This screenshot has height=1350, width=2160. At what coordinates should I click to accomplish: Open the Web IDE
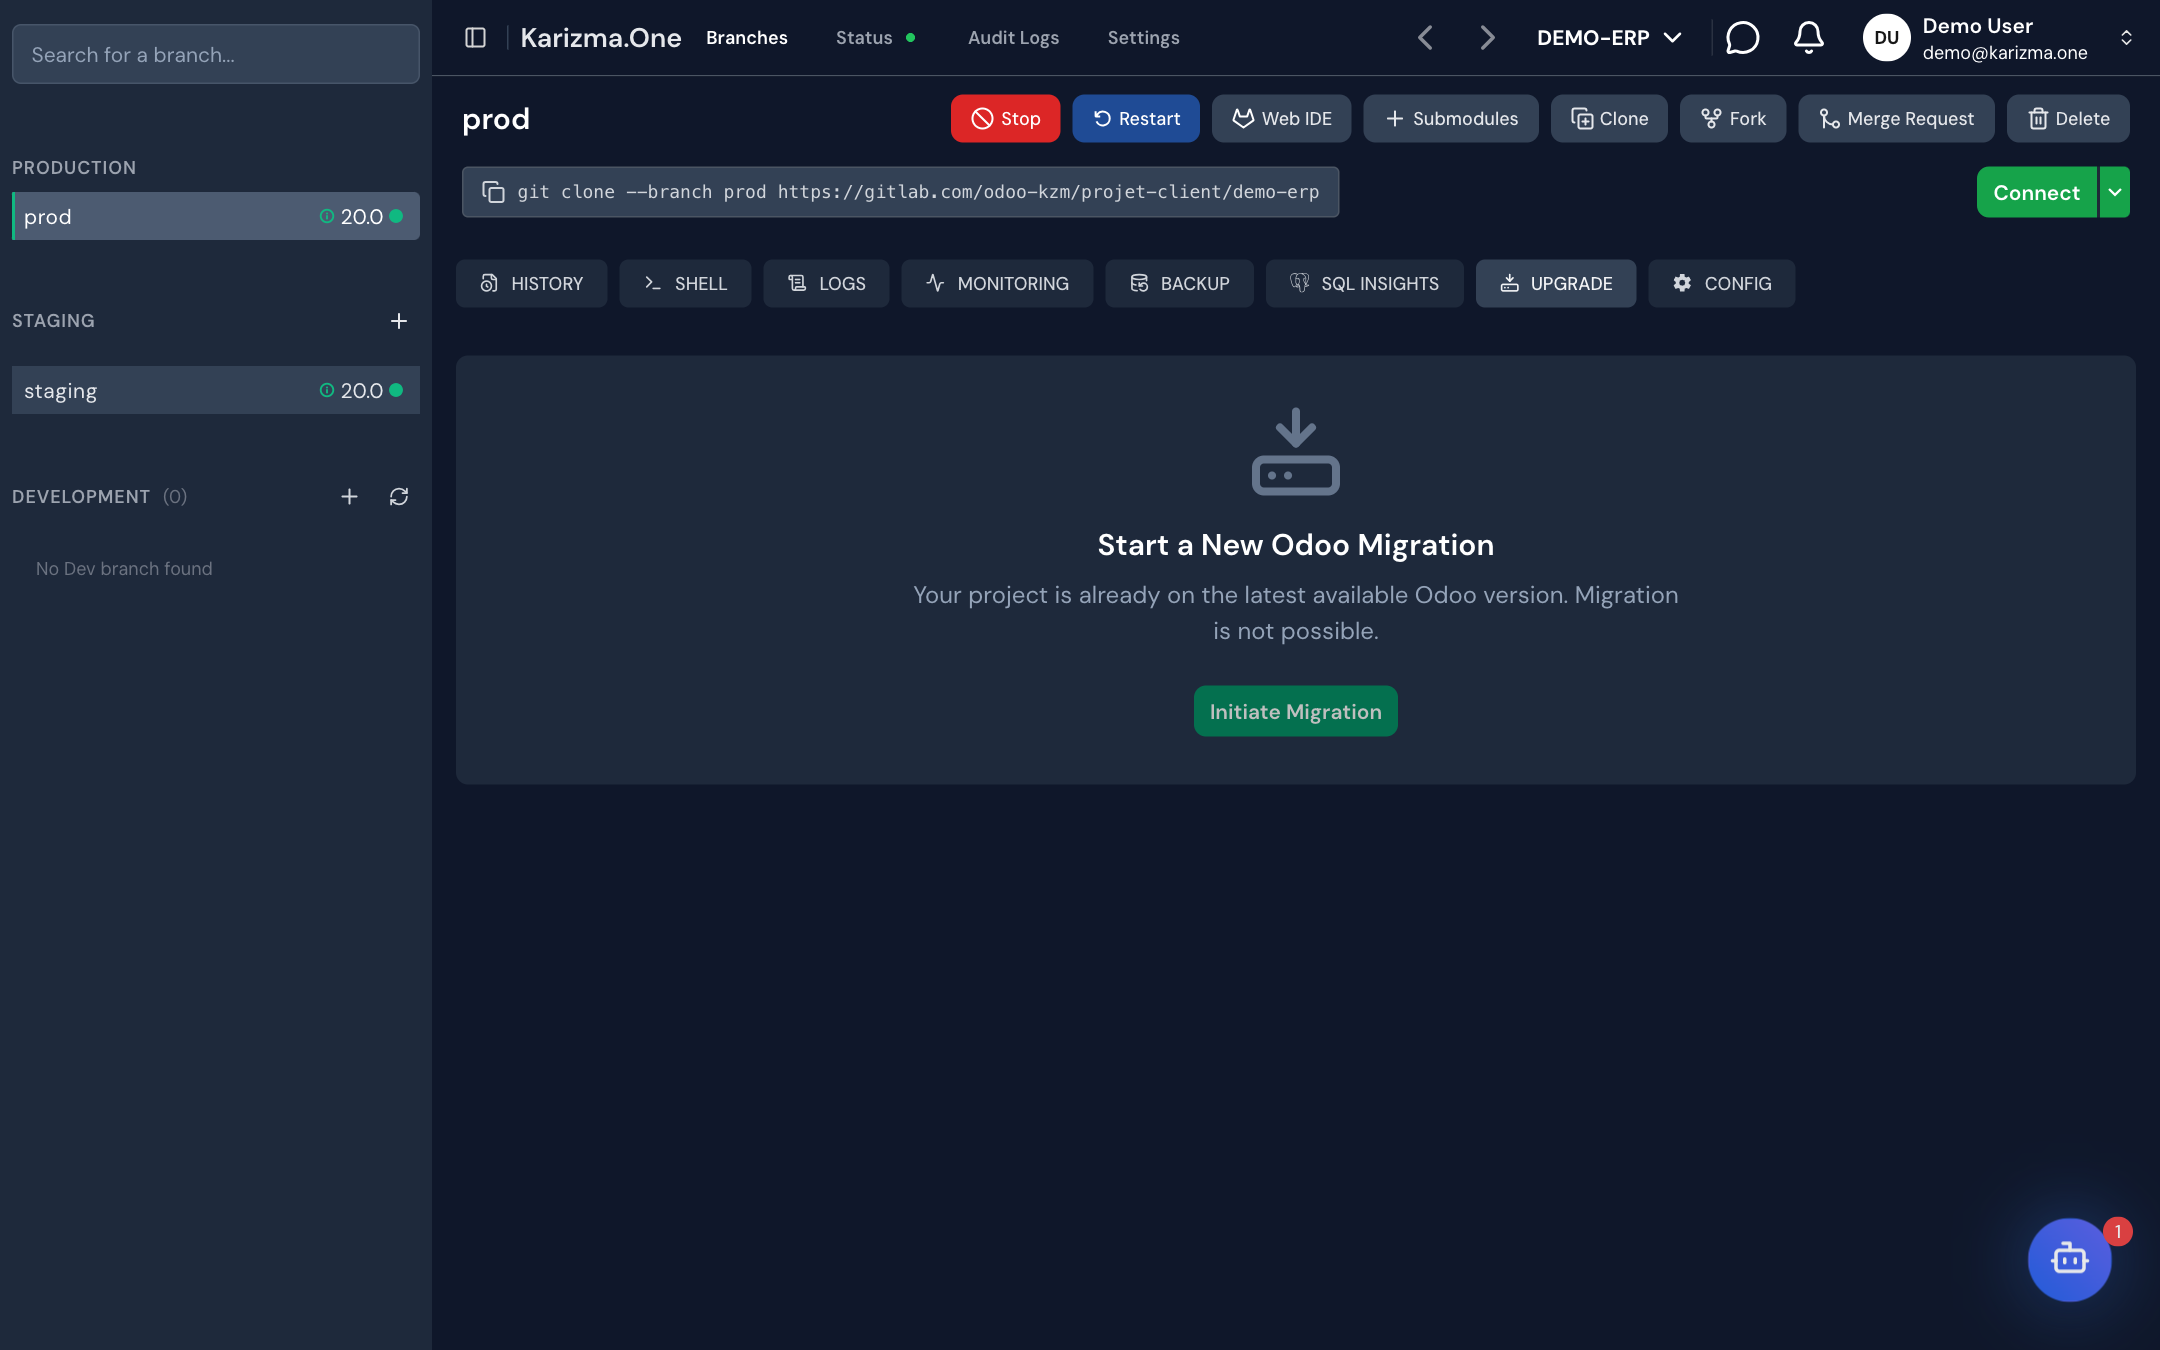click(1281, 119)
